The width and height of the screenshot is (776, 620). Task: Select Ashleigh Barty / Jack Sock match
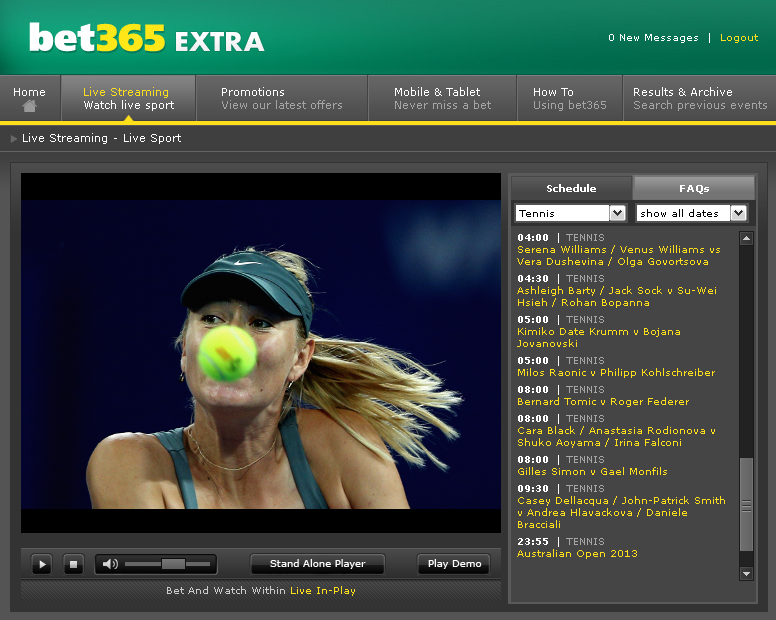coord(617,296)
